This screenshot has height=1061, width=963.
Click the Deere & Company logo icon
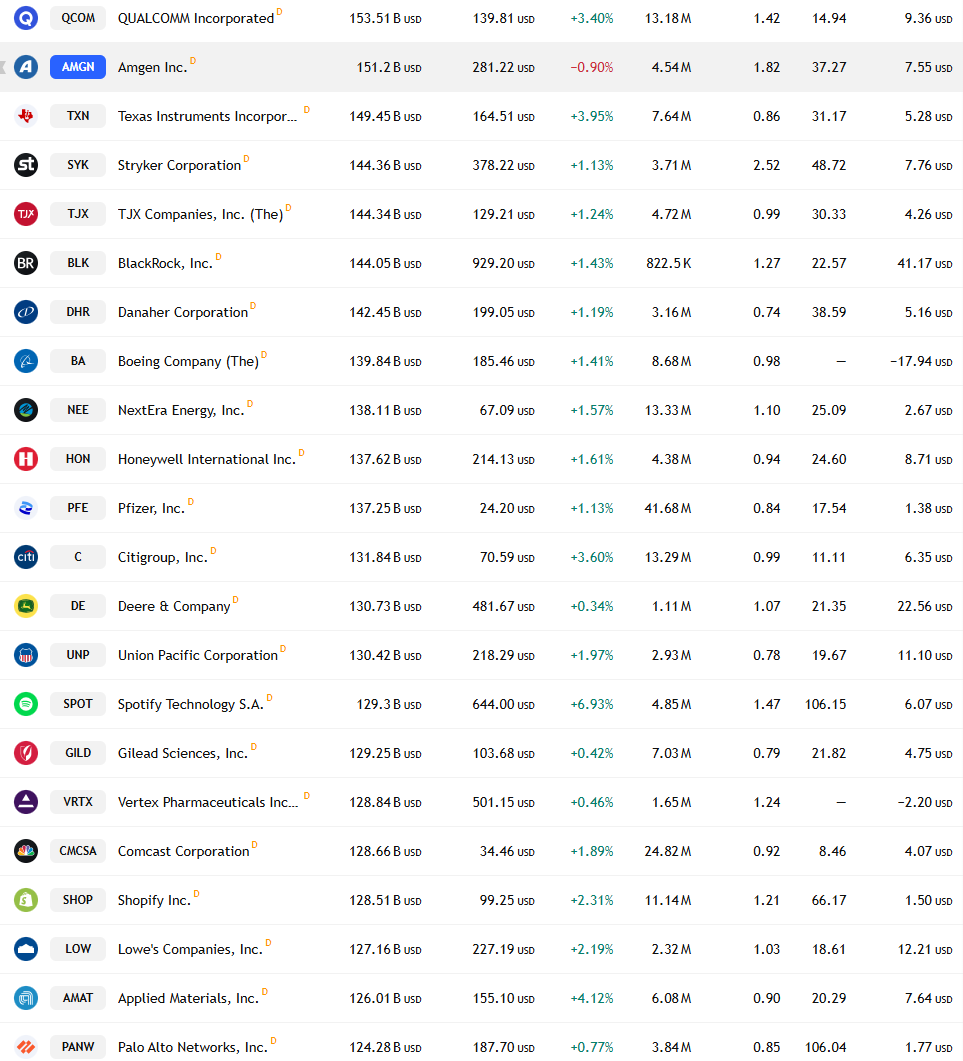[26, 606]
